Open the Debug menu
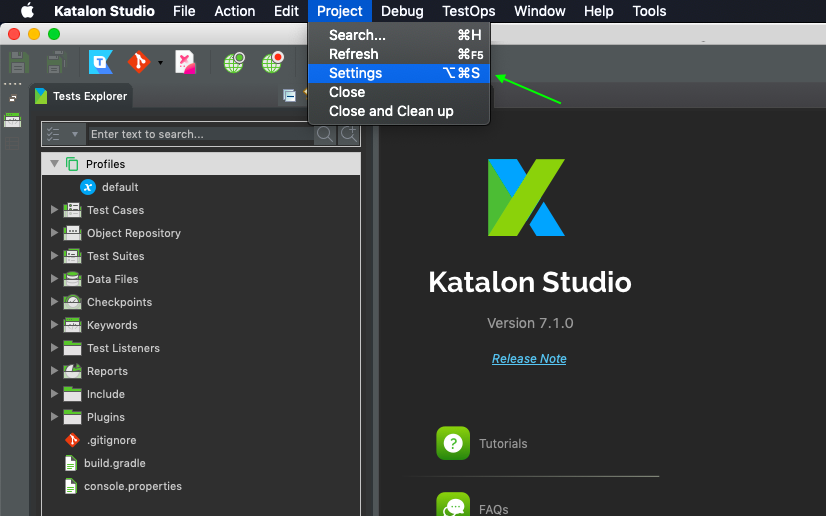Image resolution: width=826 pixels, height=516 pixels. click(x=402, y=11)
